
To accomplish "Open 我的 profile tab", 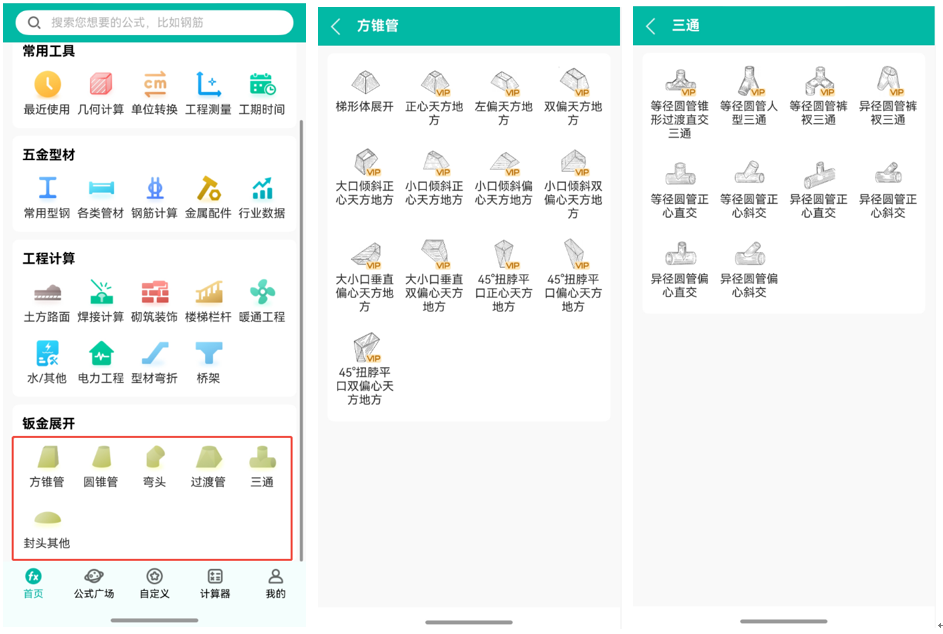I will tap(276, 583).
